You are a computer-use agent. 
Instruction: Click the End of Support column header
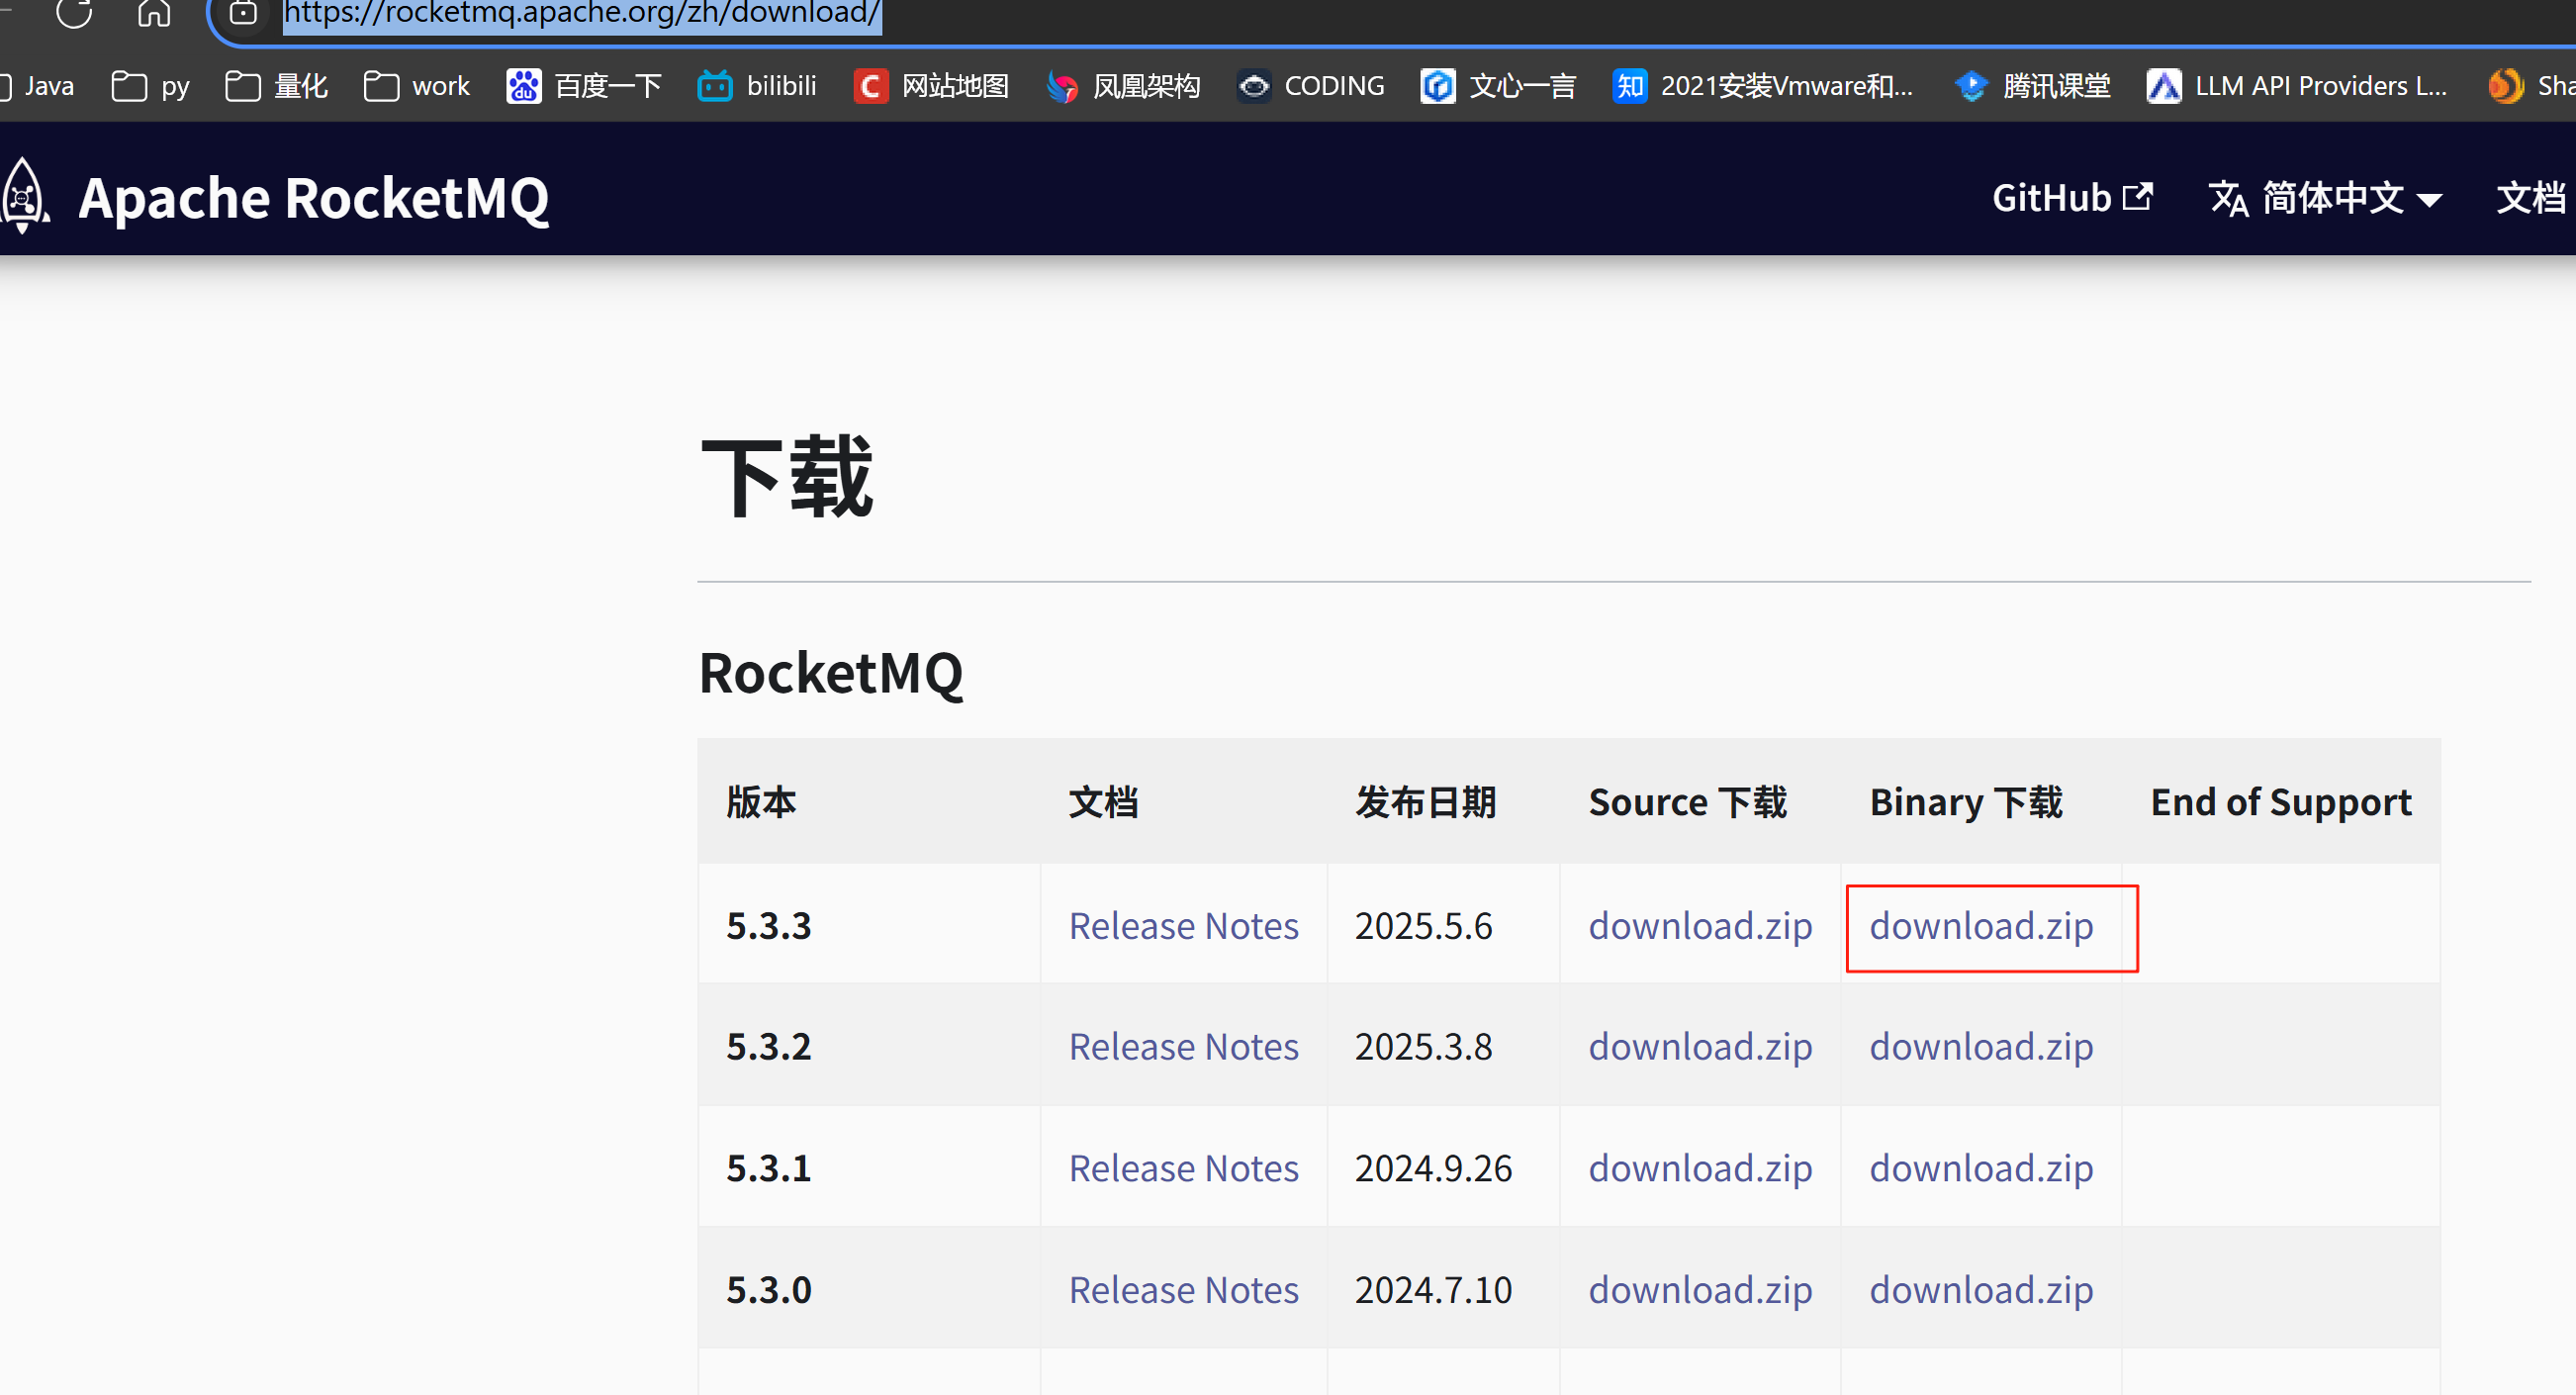[x=2281, y=801]
